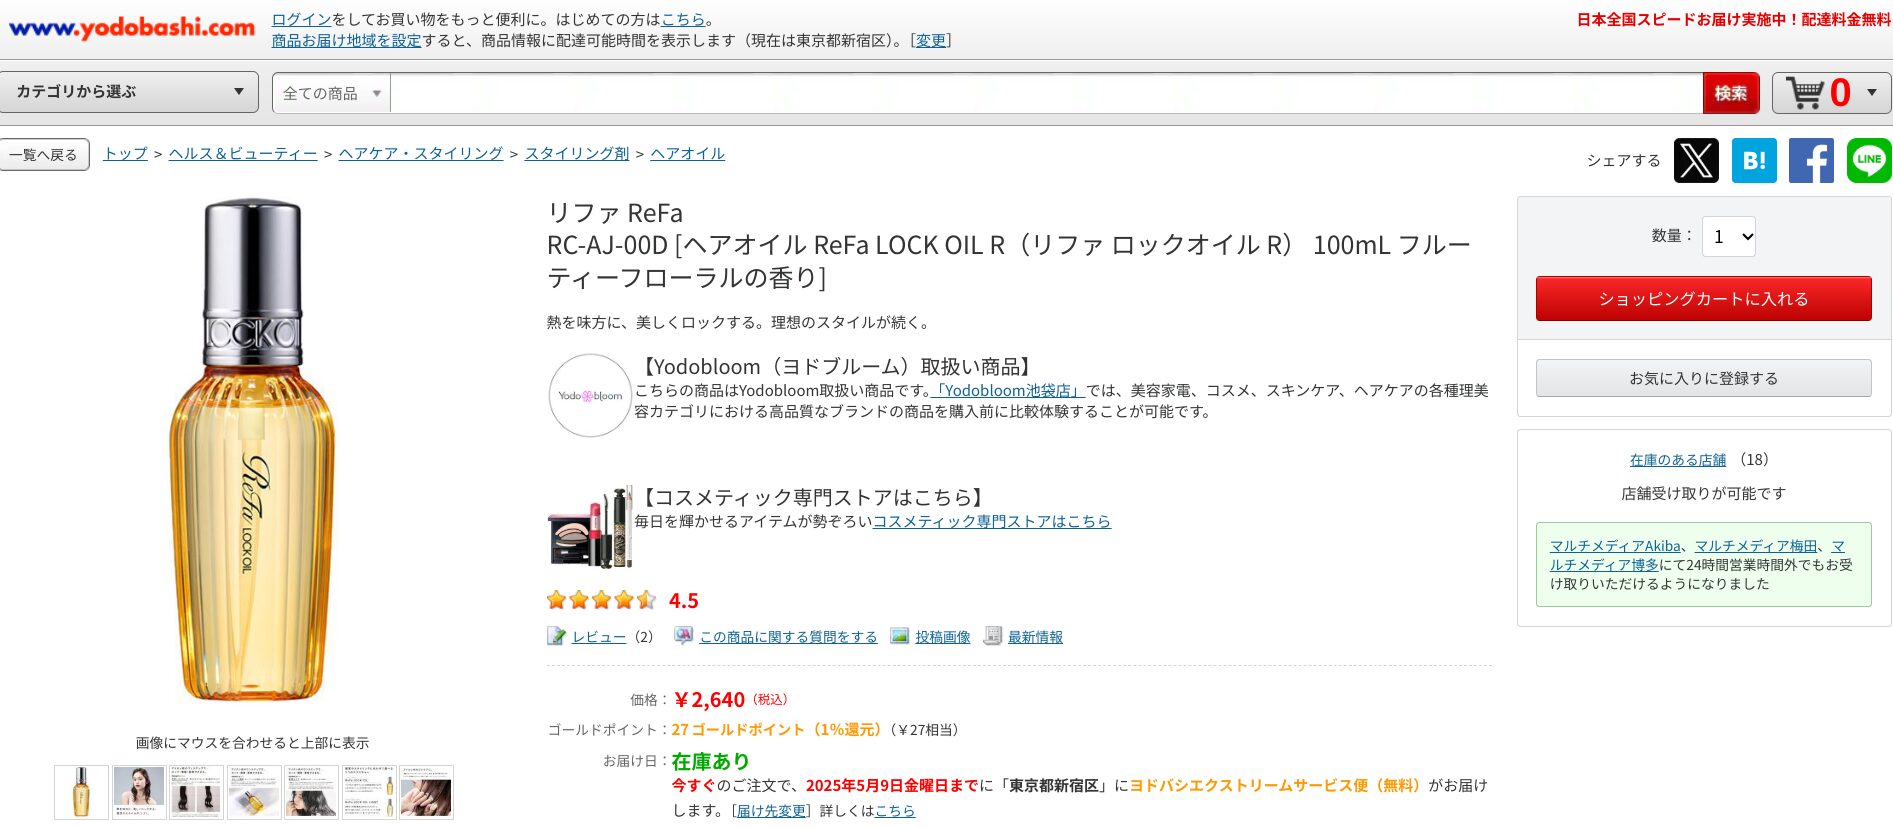The width and height of the screenshot is (1893, 828).
Task: Click the question icon before 'この商品に関する質問をする'
Action: click(x=683, y=636)
